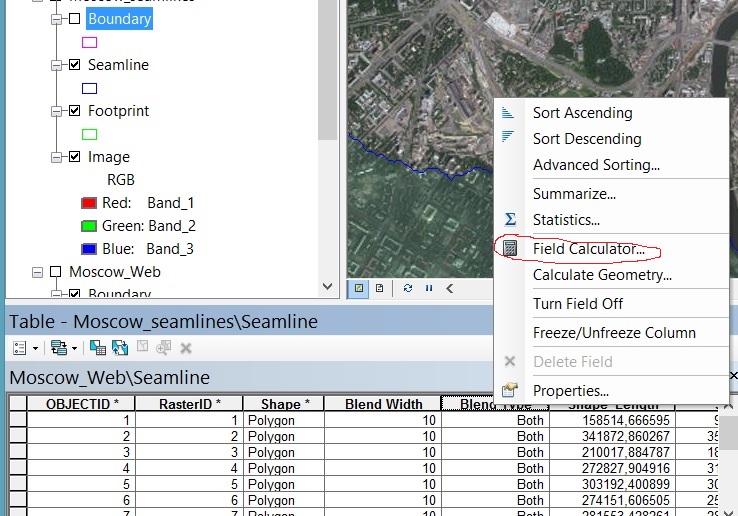Switch to Data View button under map
Screen dimensions: 738x516
pyautogui.click(x=359, y=288)
